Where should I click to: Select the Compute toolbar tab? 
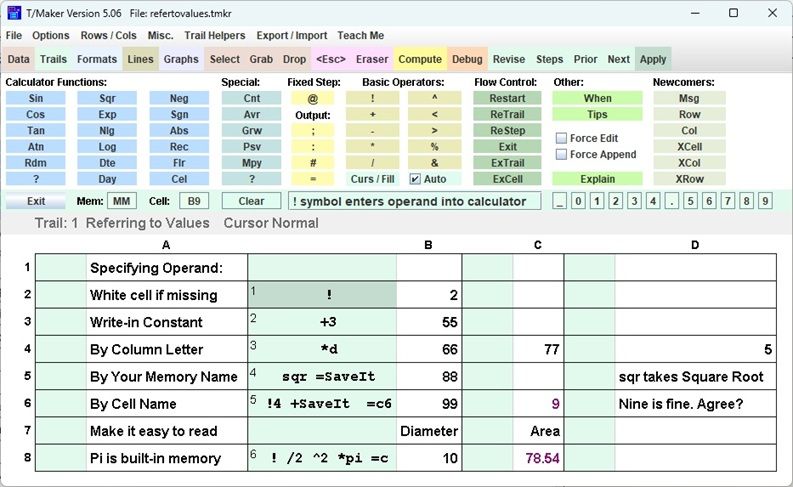point(420,59)
